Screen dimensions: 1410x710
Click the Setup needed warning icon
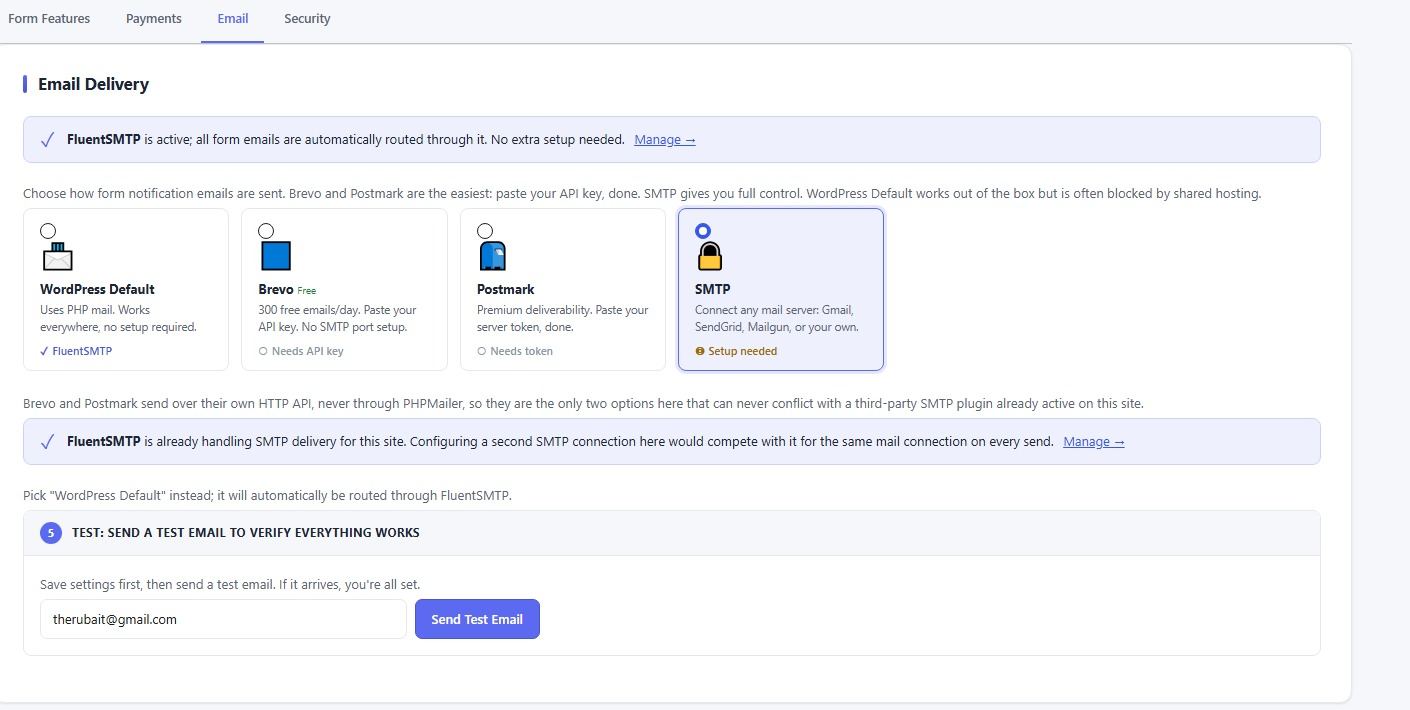pos(700,351)
